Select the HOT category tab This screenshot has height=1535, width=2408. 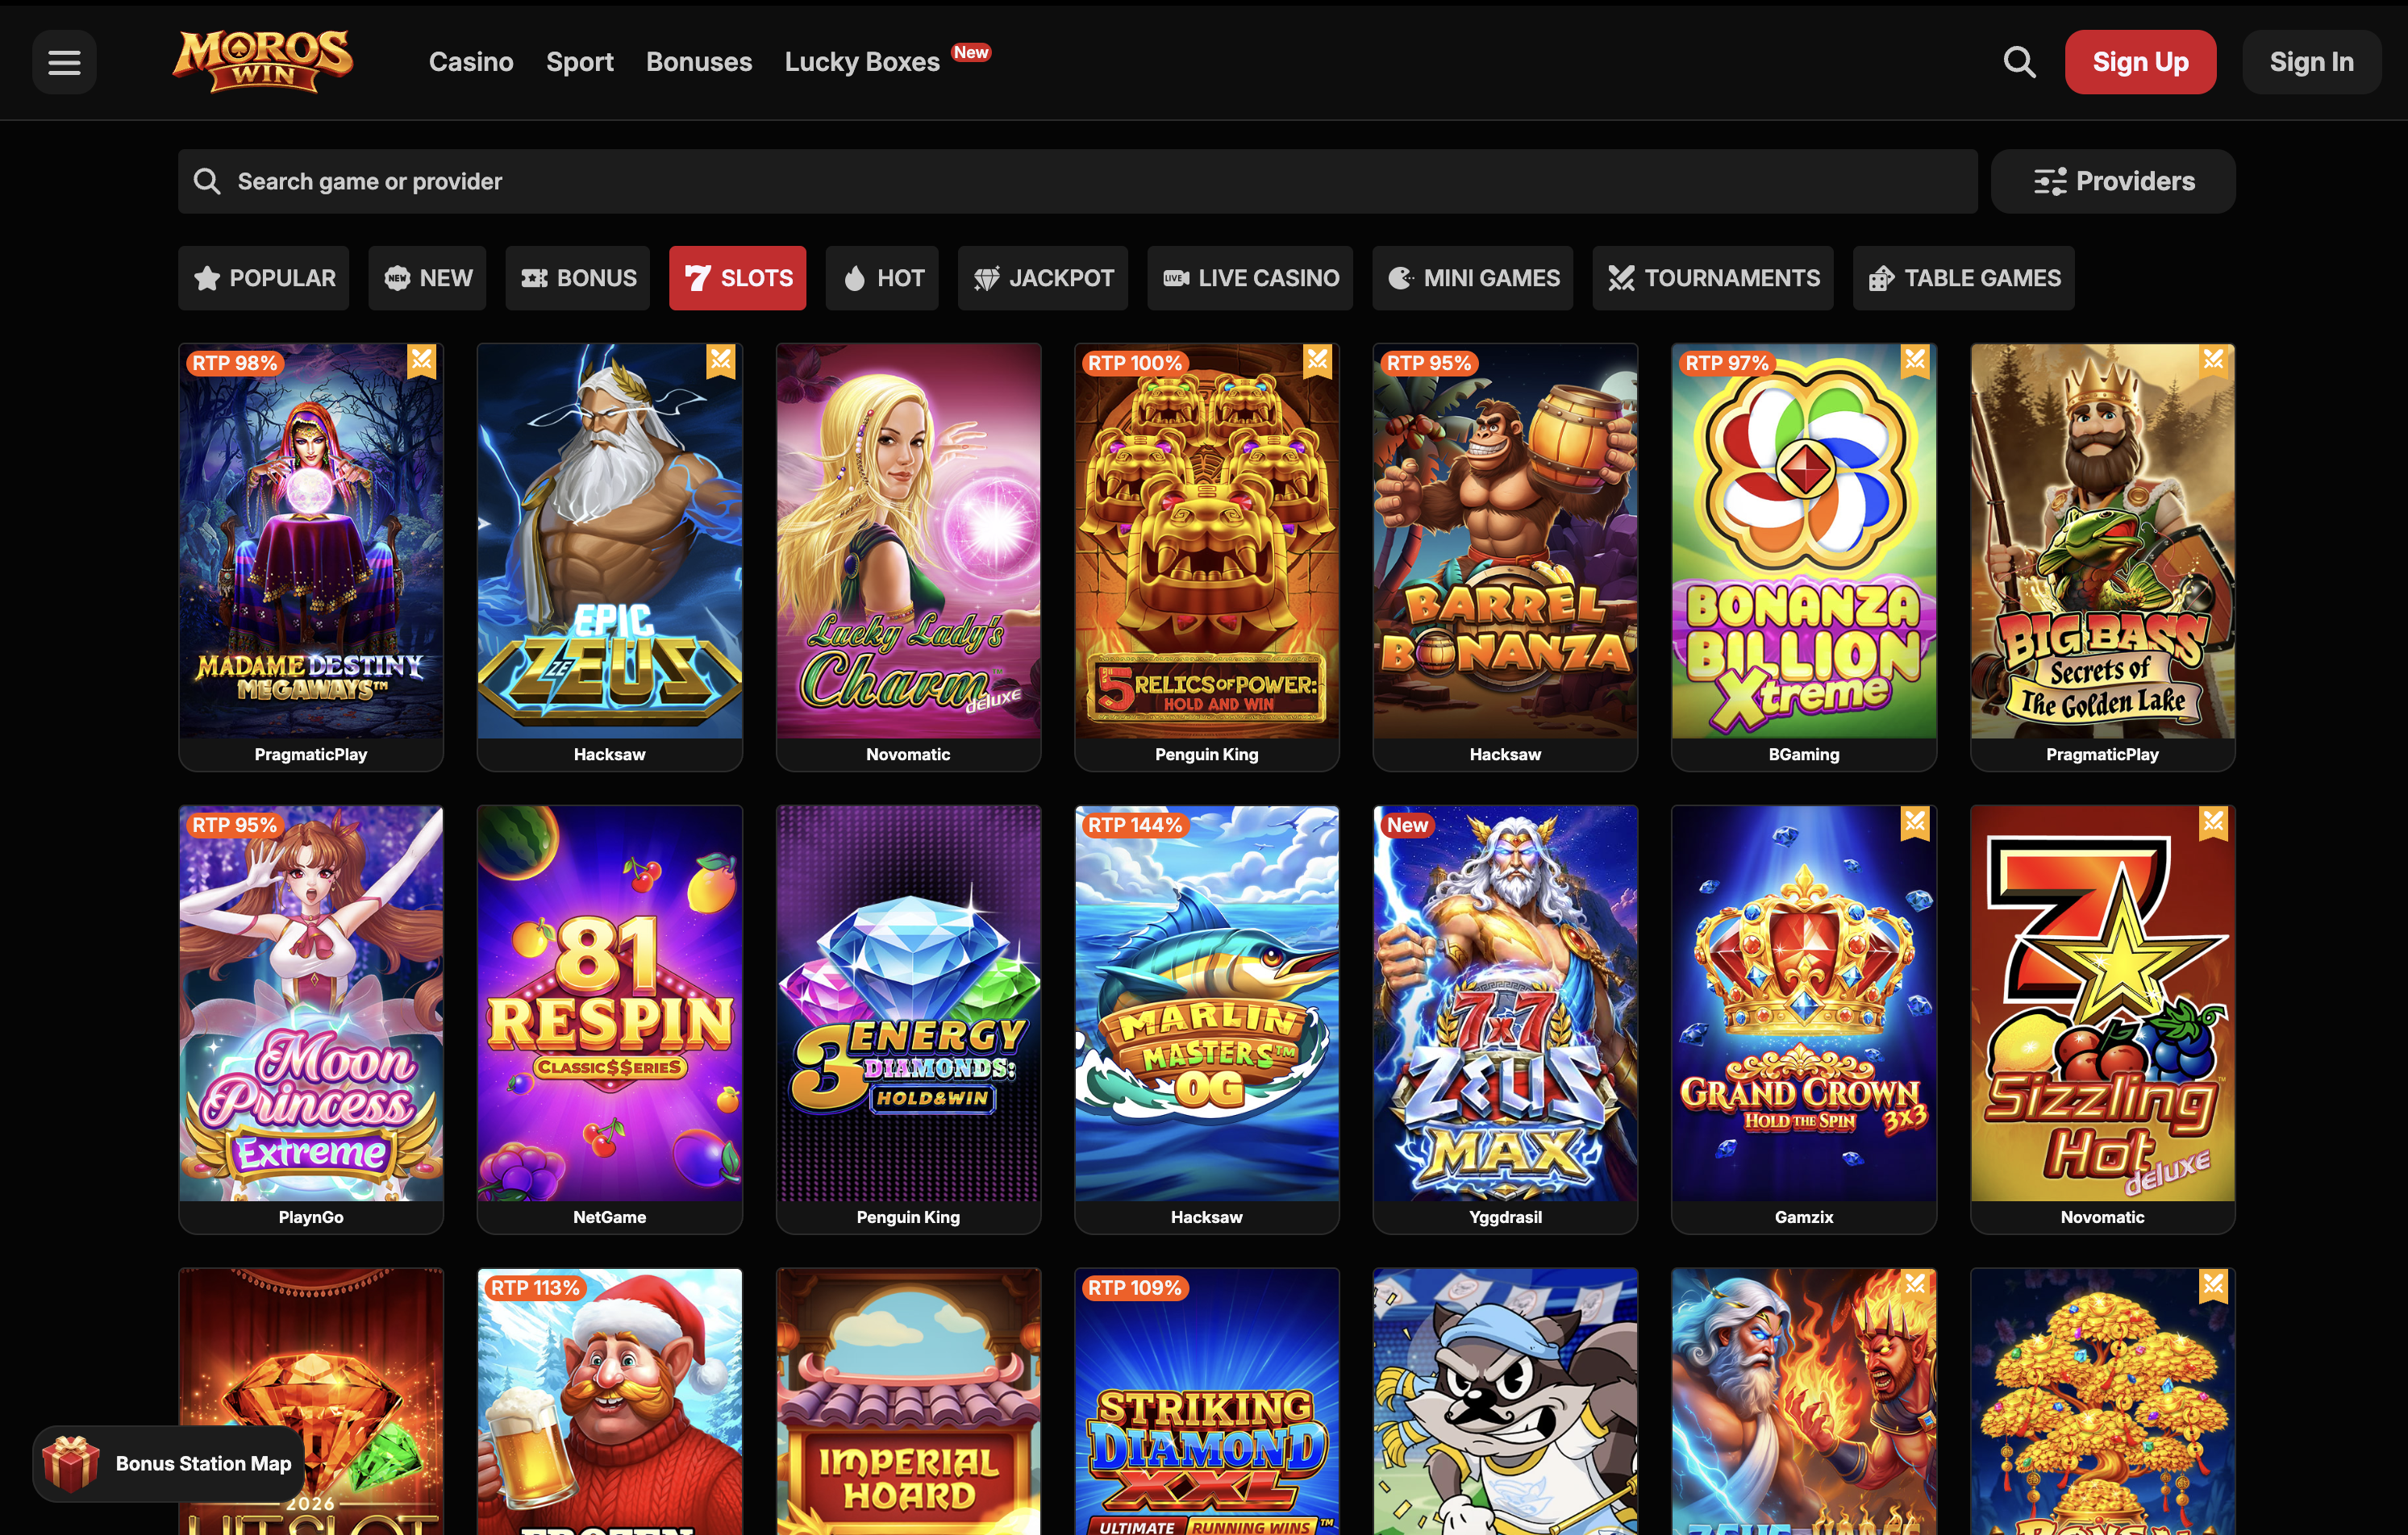click(882, 278)
